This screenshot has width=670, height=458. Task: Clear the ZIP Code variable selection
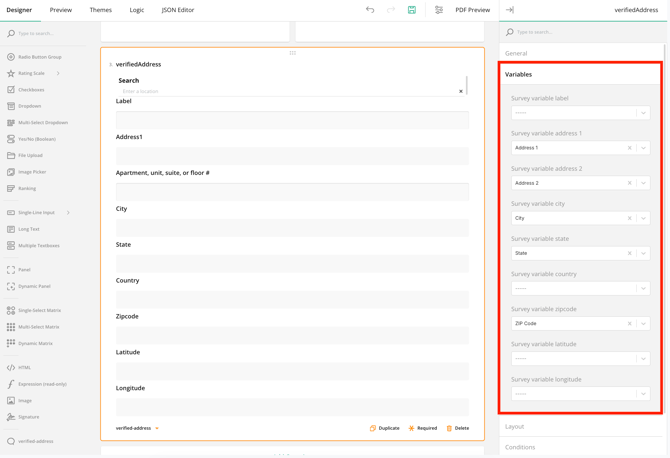(x=629, y=323)
